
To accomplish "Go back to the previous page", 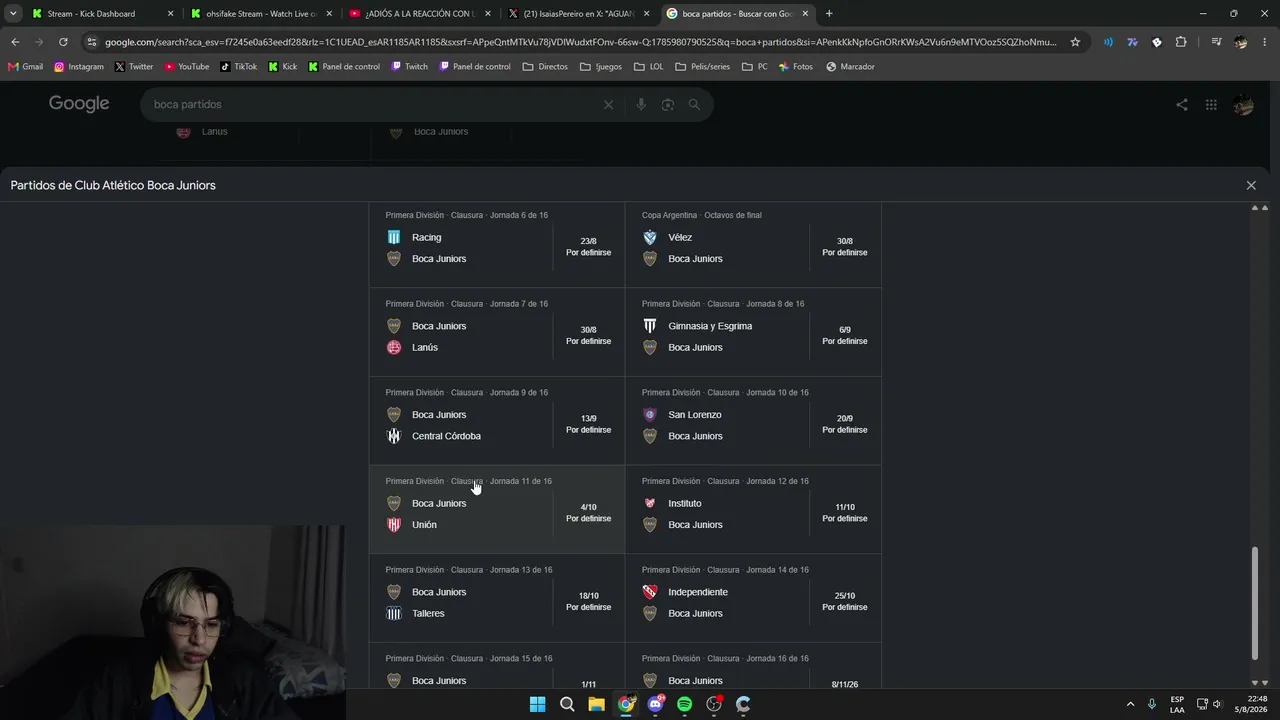I will [x=15, y=42].
